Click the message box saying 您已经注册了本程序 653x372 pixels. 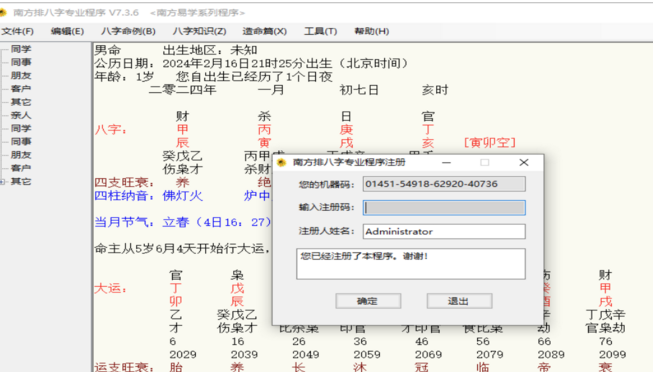(x=411, y=264)
